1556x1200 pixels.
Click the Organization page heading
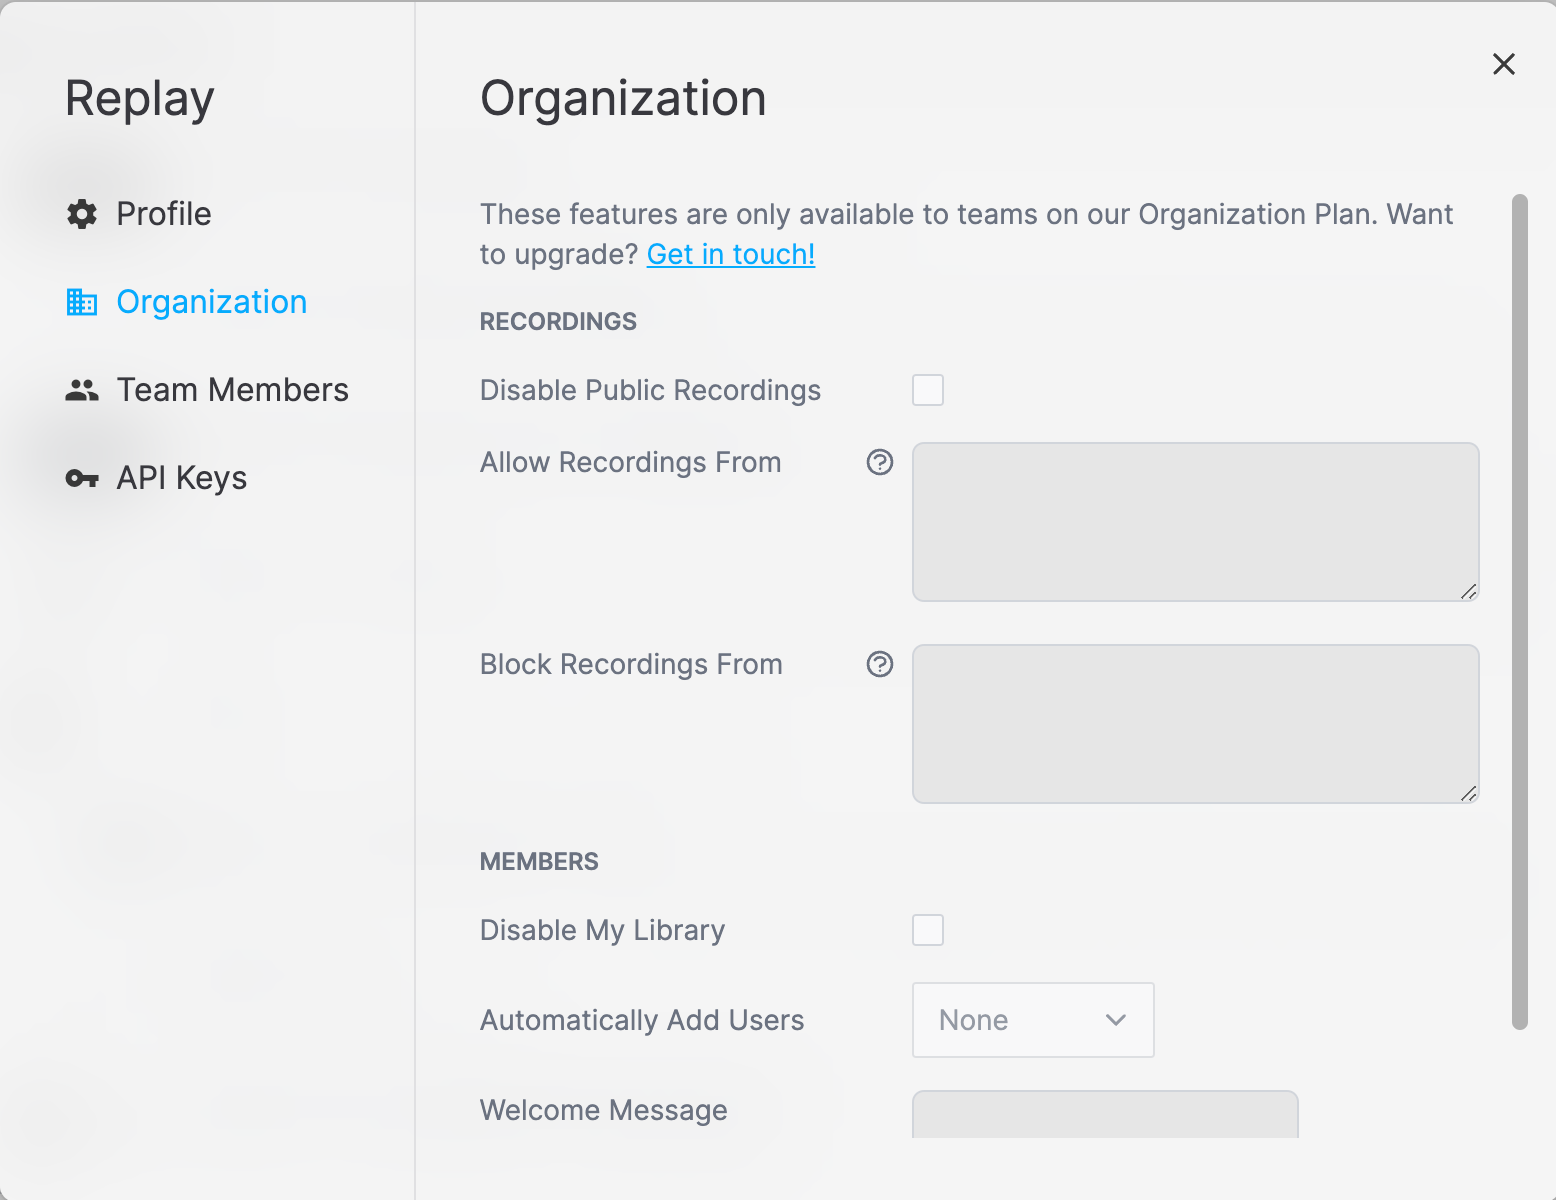coord(623,98)
